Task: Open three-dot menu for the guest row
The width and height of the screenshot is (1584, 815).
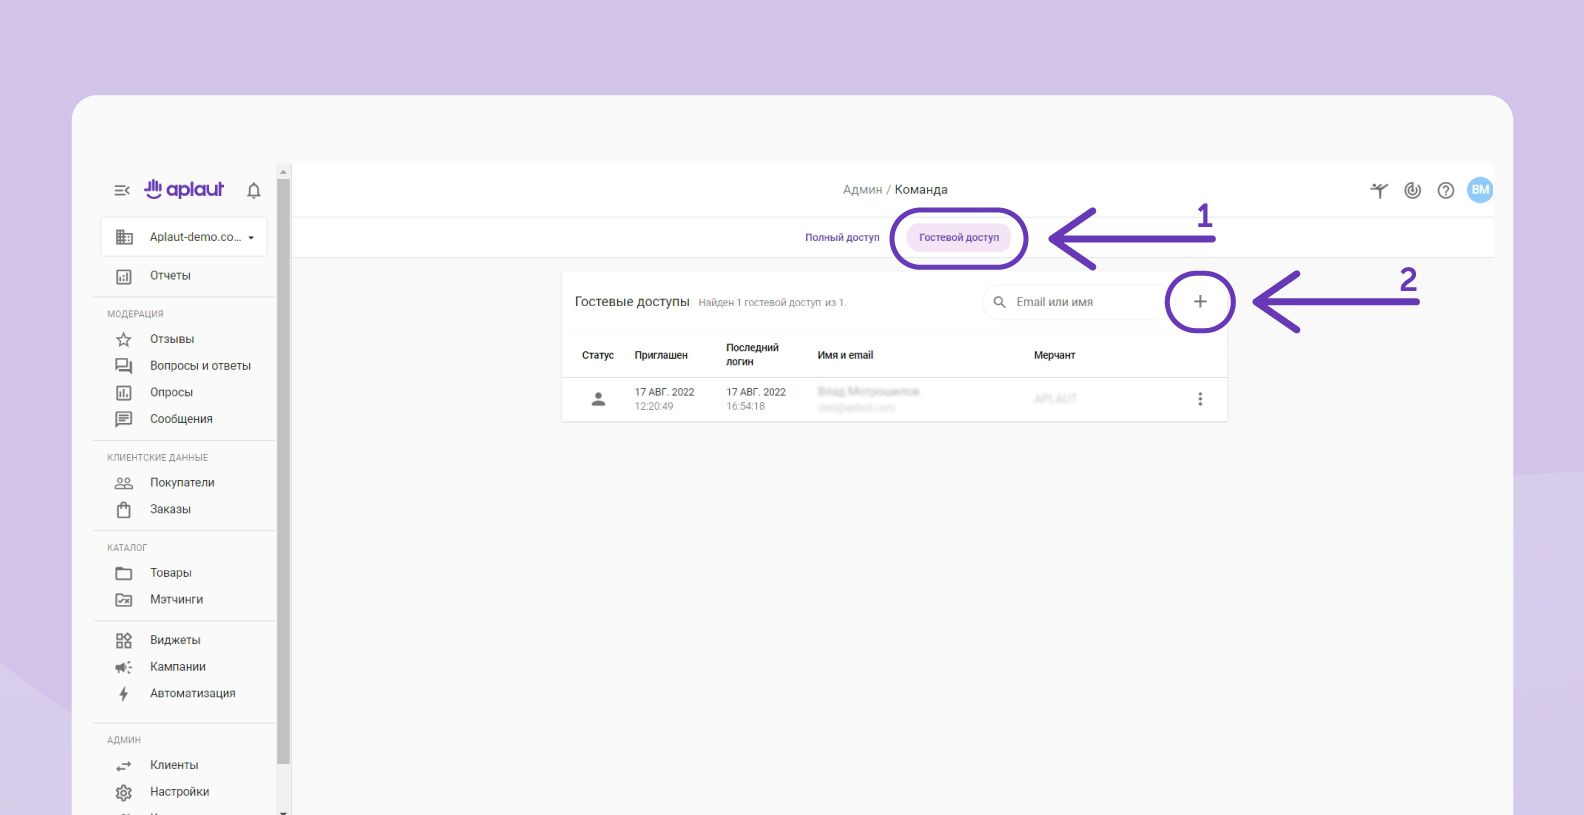Action: pos(1200,399)
